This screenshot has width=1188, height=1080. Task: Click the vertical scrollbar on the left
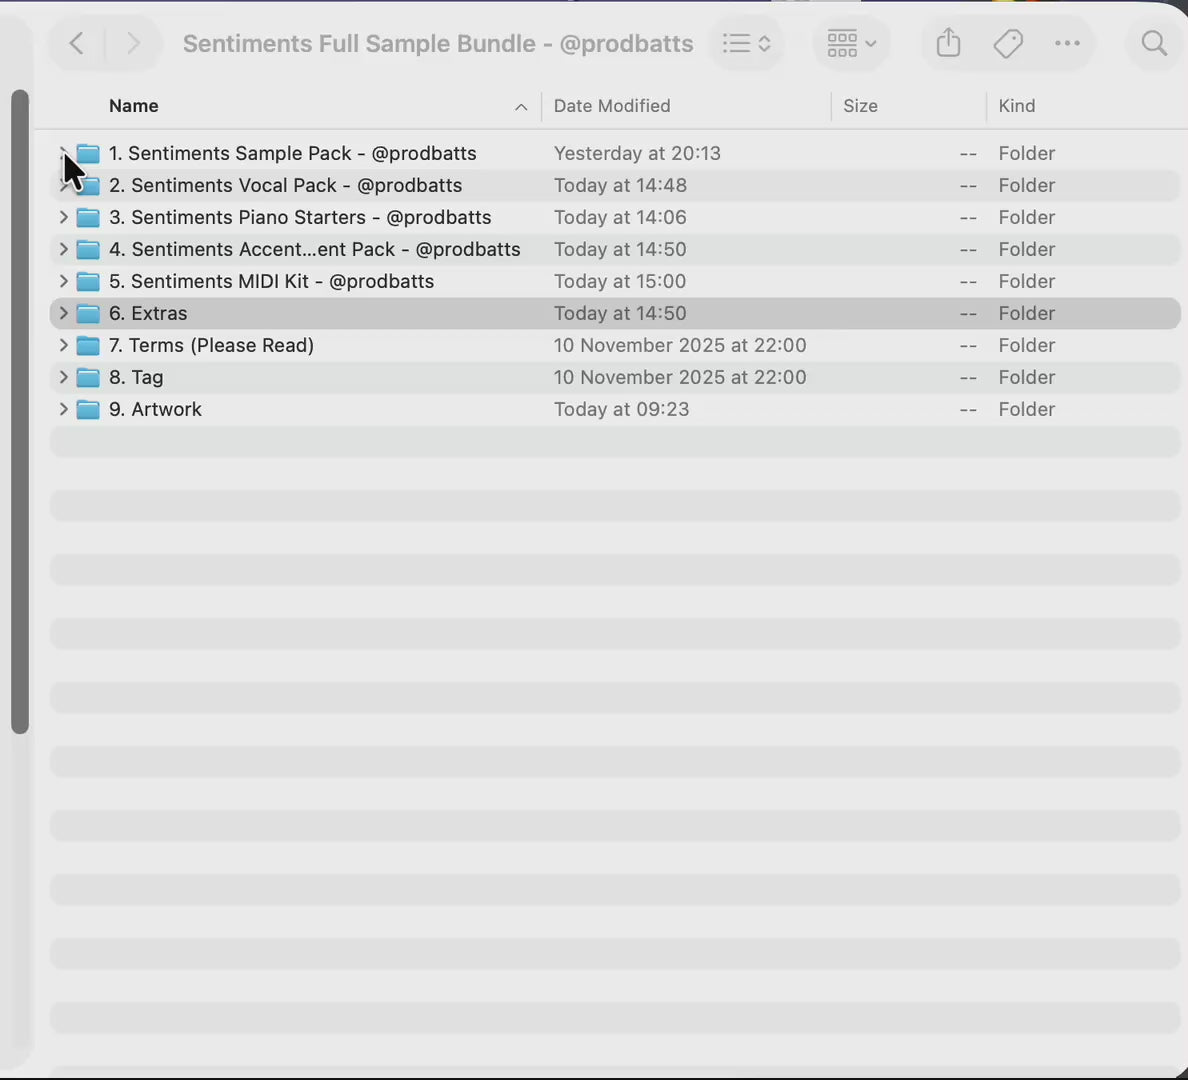20,410
